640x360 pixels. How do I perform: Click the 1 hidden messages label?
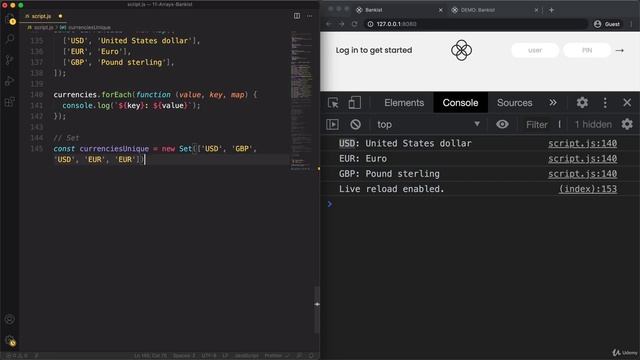point(593,124)
